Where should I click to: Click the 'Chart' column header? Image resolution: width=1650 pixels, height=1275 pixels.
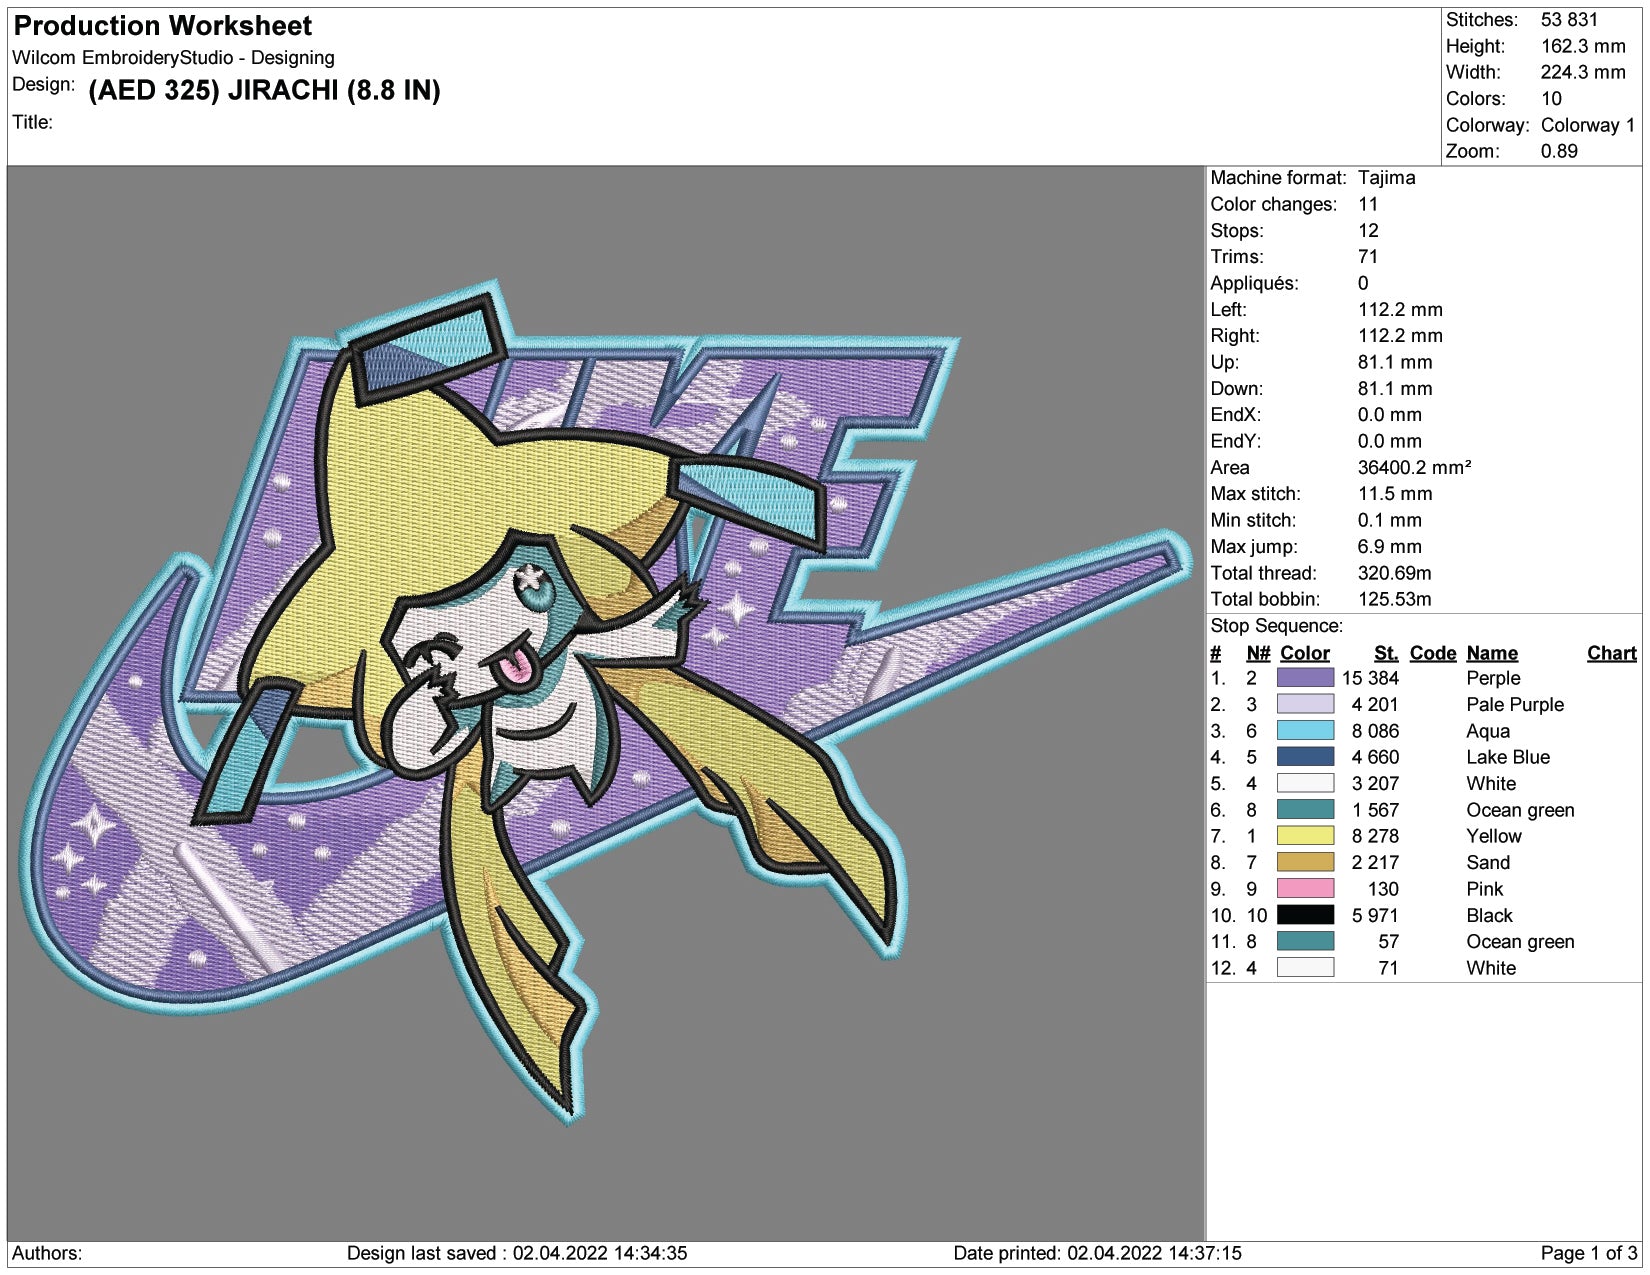point(1611,653)
